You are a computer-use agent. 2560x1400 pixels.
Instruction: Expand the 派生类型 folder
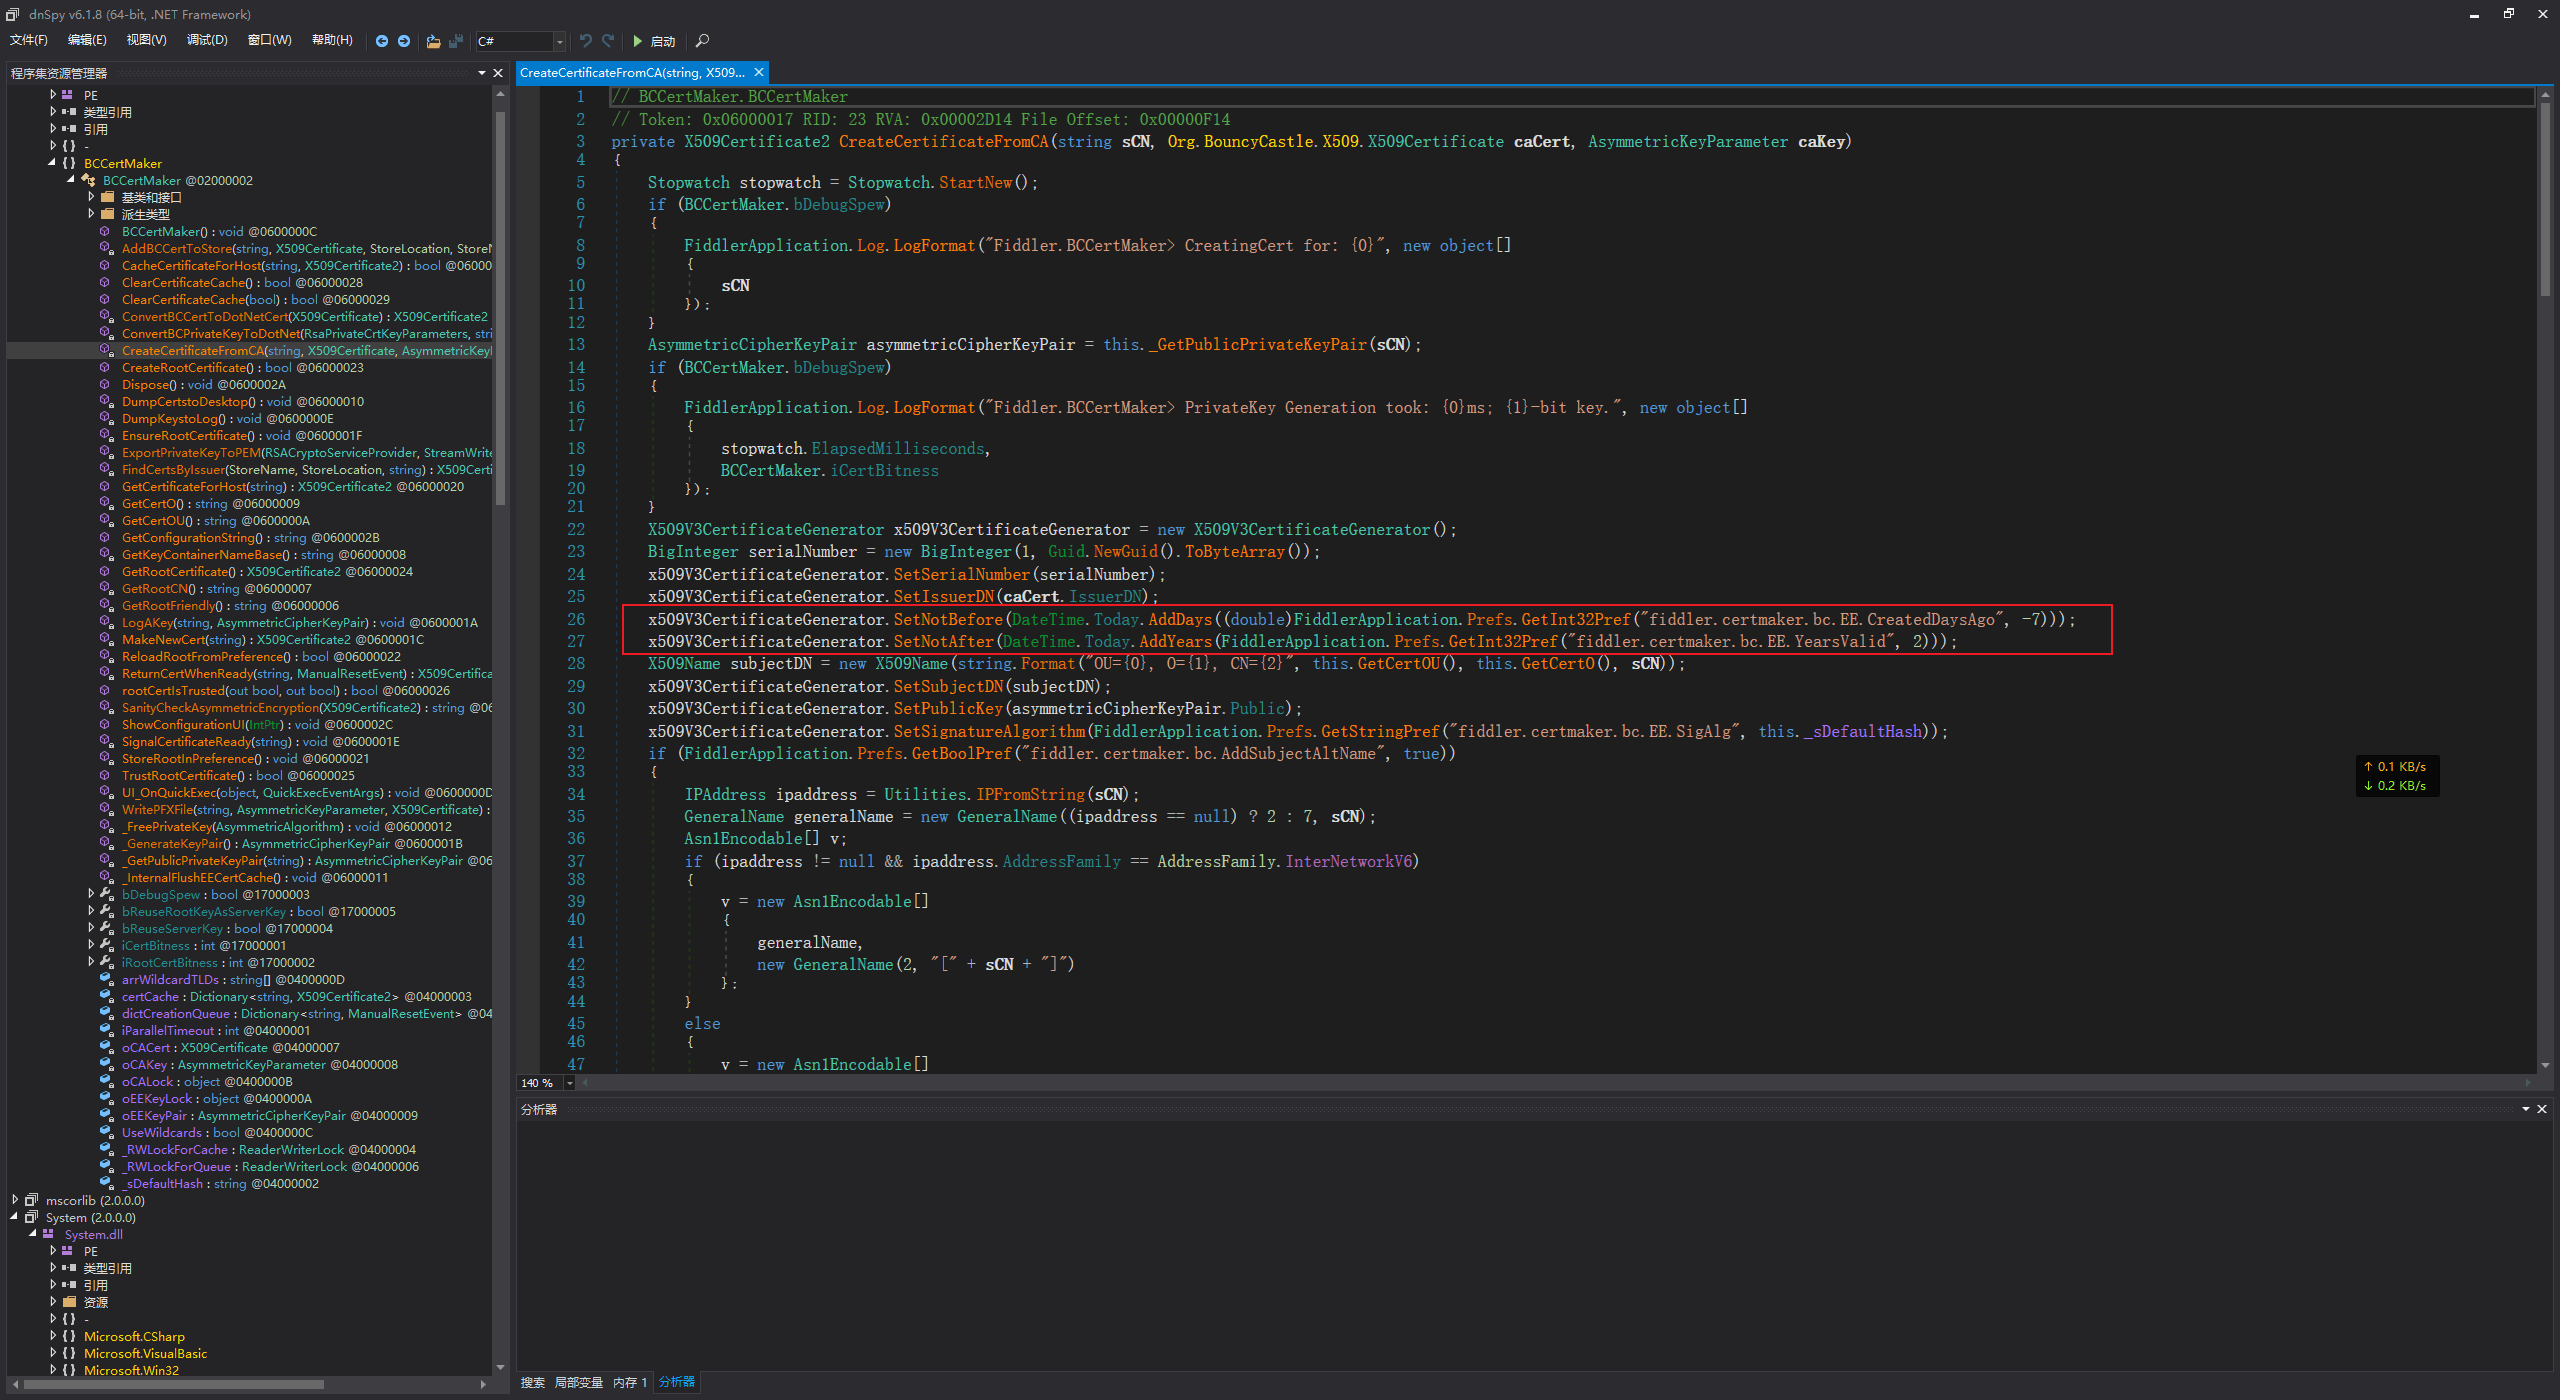(x=91, y=214)
